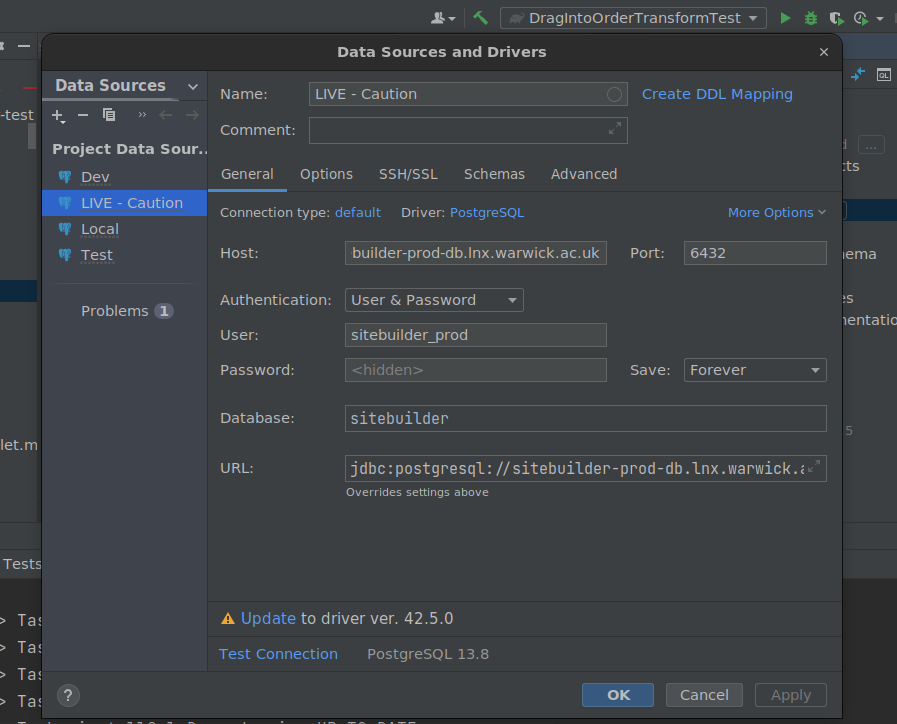Expand the Data Sources panel dropdown chevron
The width and height of the screenshot is (897, 724).
[x=193, y=86]
